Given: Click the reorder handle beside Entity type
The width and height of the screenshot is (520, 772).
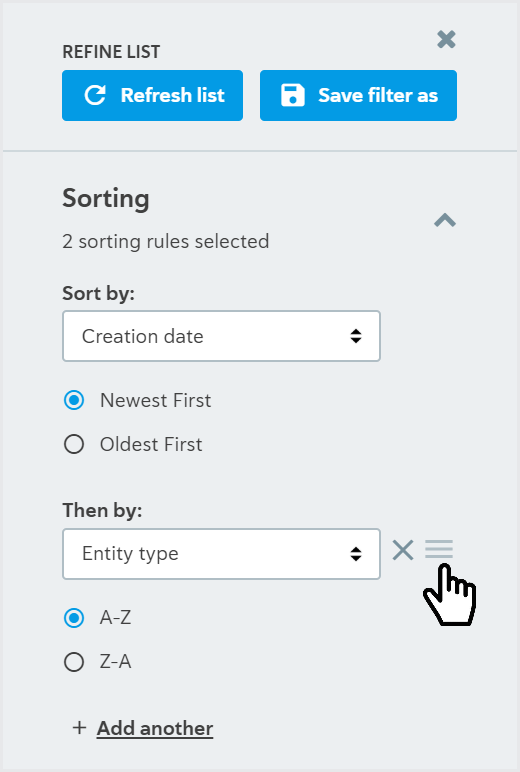Looking at the screenshot, I should click(439, 549).
